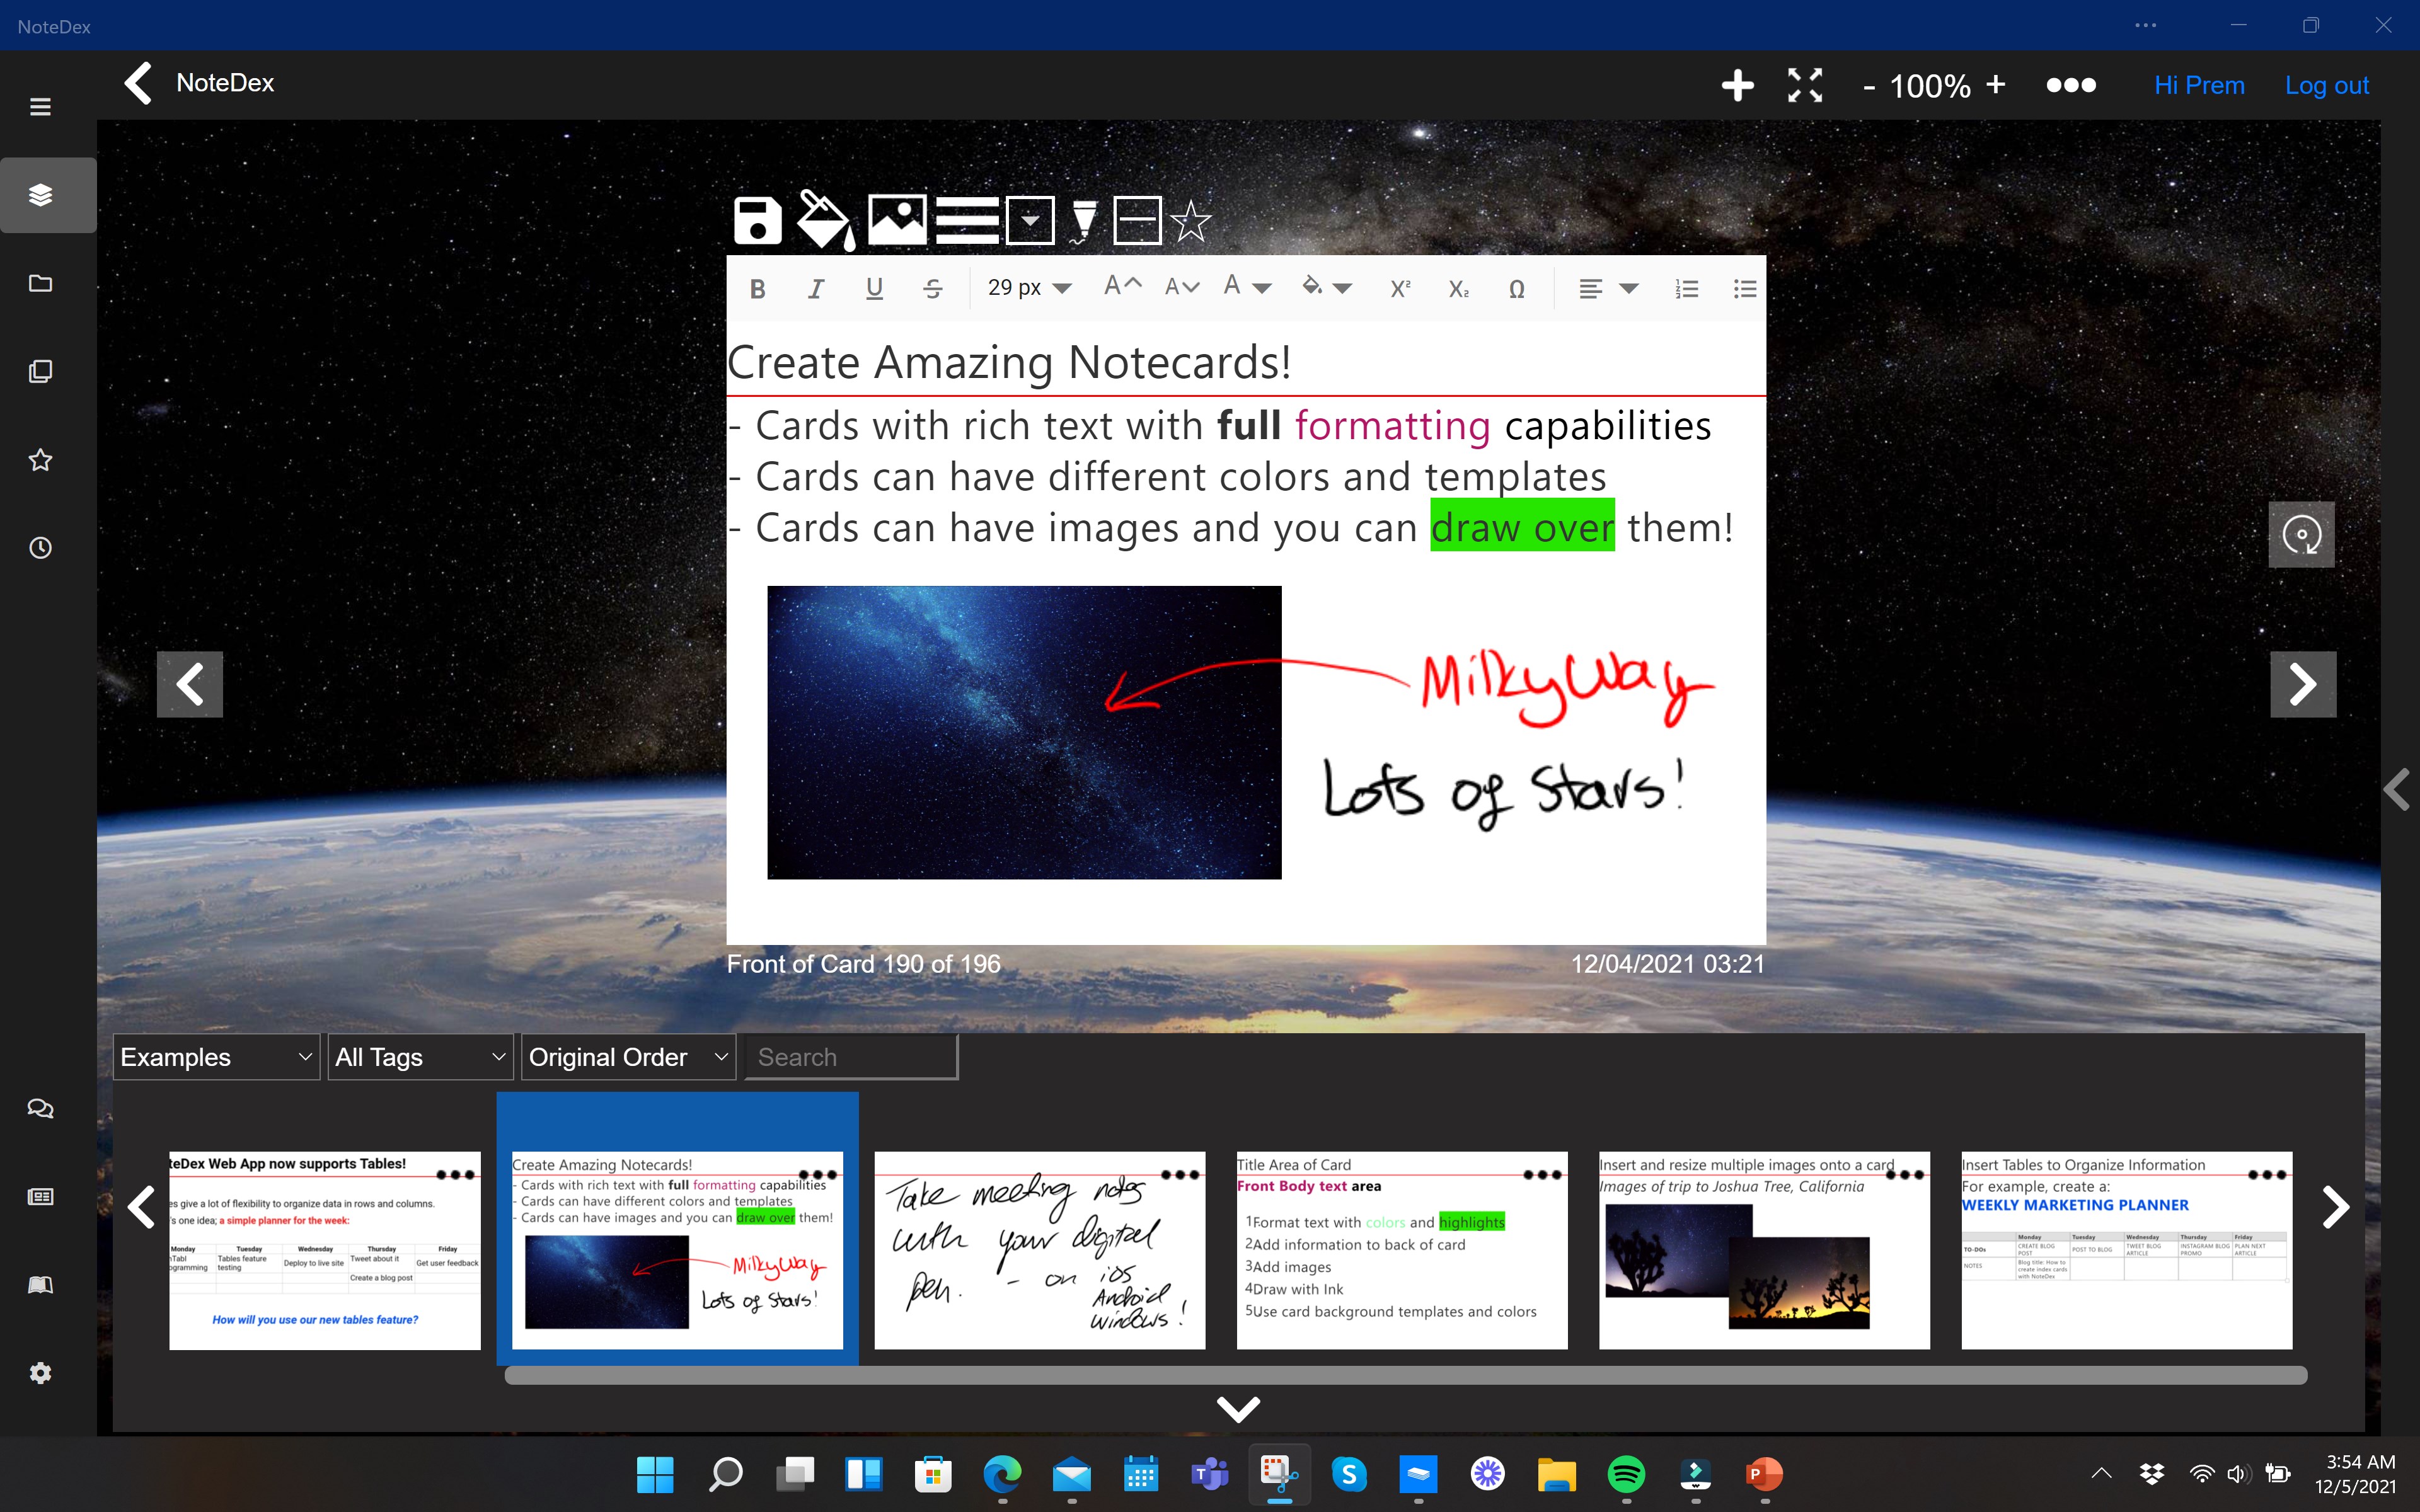Click the Search cards input field
Viewport: 2420px width, 1512px height.
851,1057
